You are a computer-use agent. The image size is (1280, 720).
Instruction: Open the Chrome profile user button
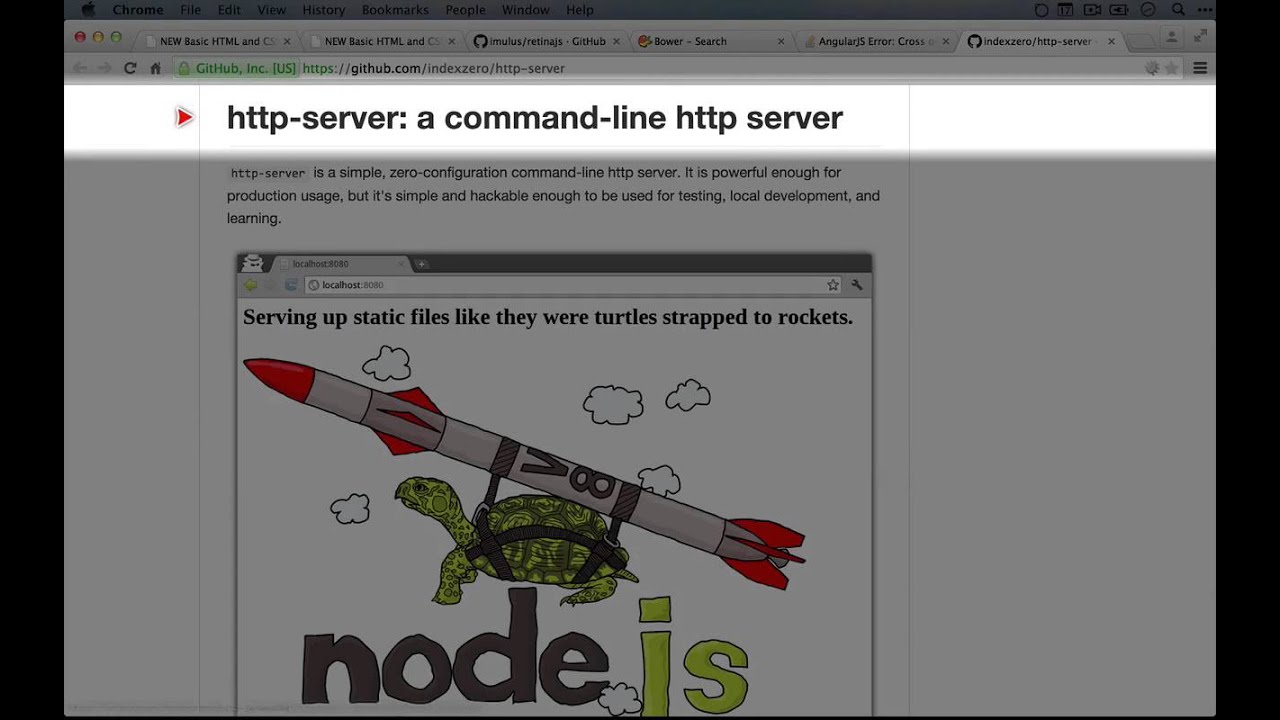(x=1171, y=37)
